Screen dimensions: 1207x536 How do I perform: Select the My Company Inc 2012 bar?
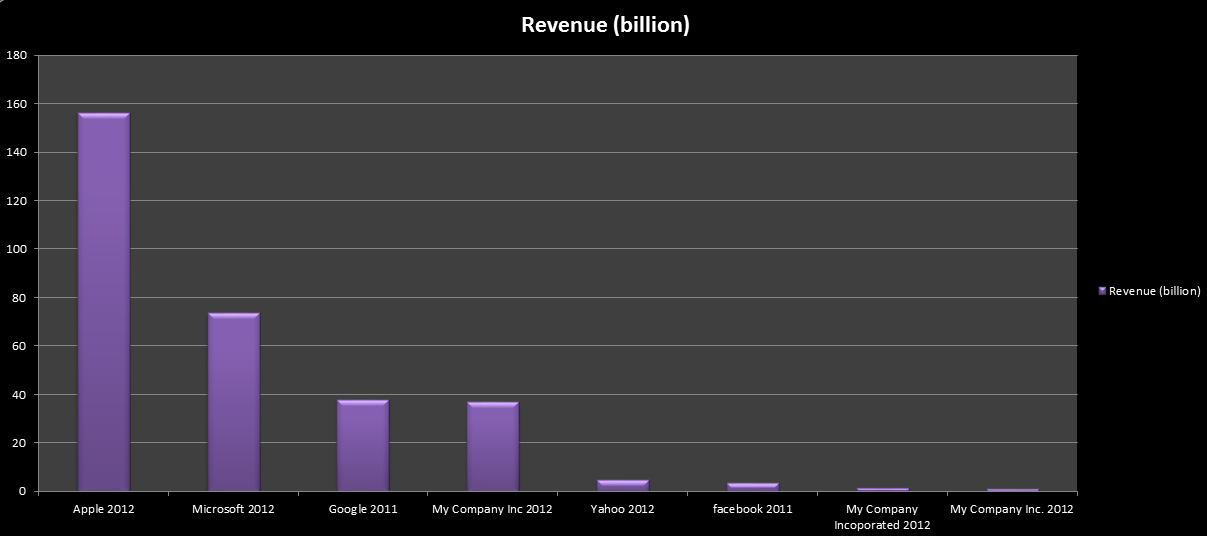tap(493, 446)
